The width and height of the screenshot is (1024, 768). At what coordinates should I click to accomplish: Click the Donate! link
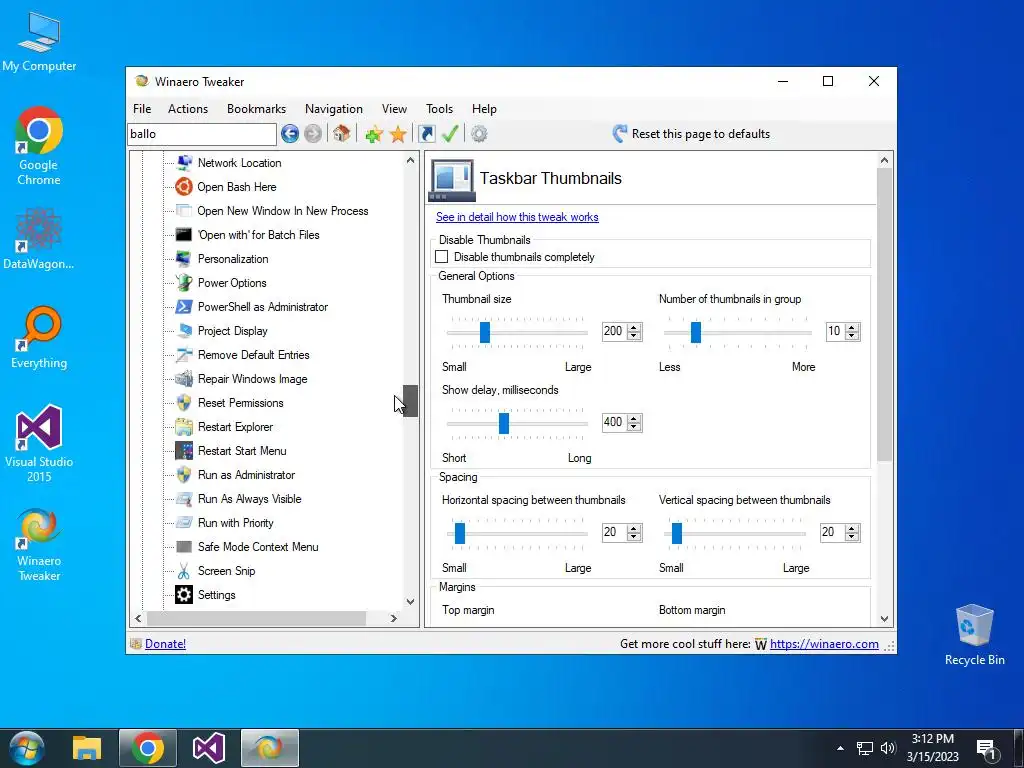coord(165,644)
